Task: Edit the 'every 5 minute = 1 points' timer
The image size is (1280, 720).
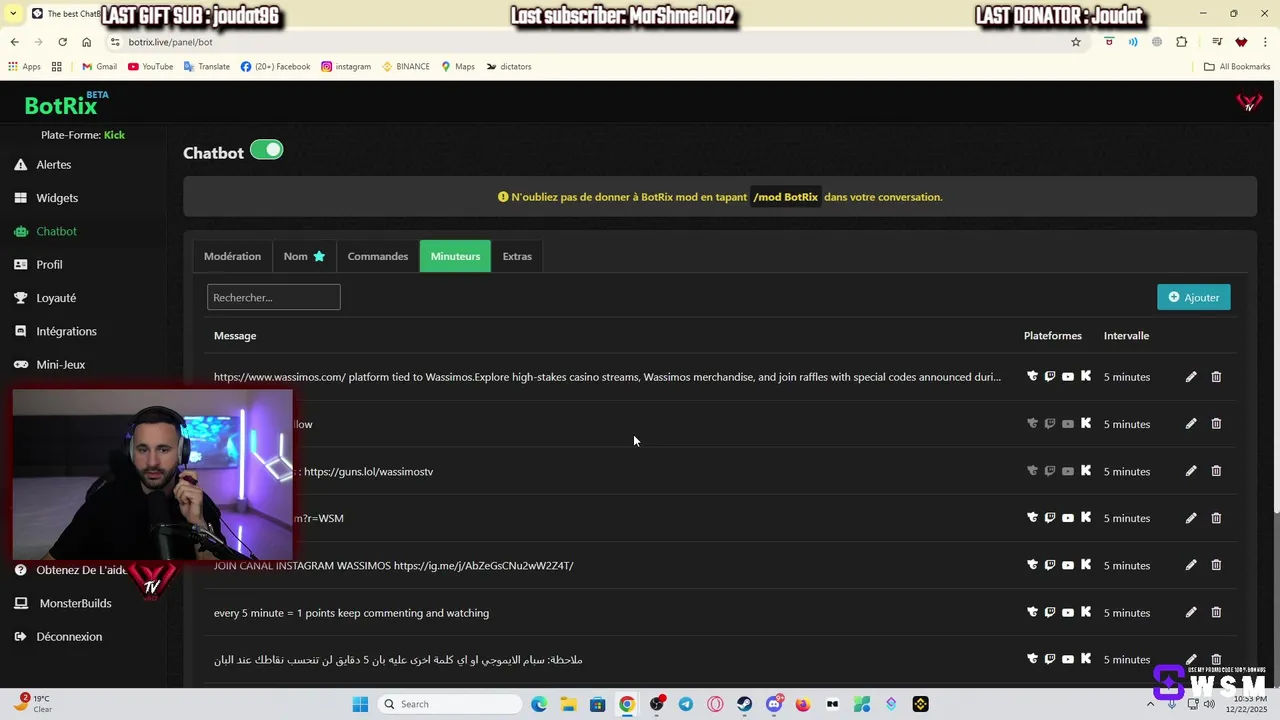Action: pyautogui.click(x=1191, y=612)
